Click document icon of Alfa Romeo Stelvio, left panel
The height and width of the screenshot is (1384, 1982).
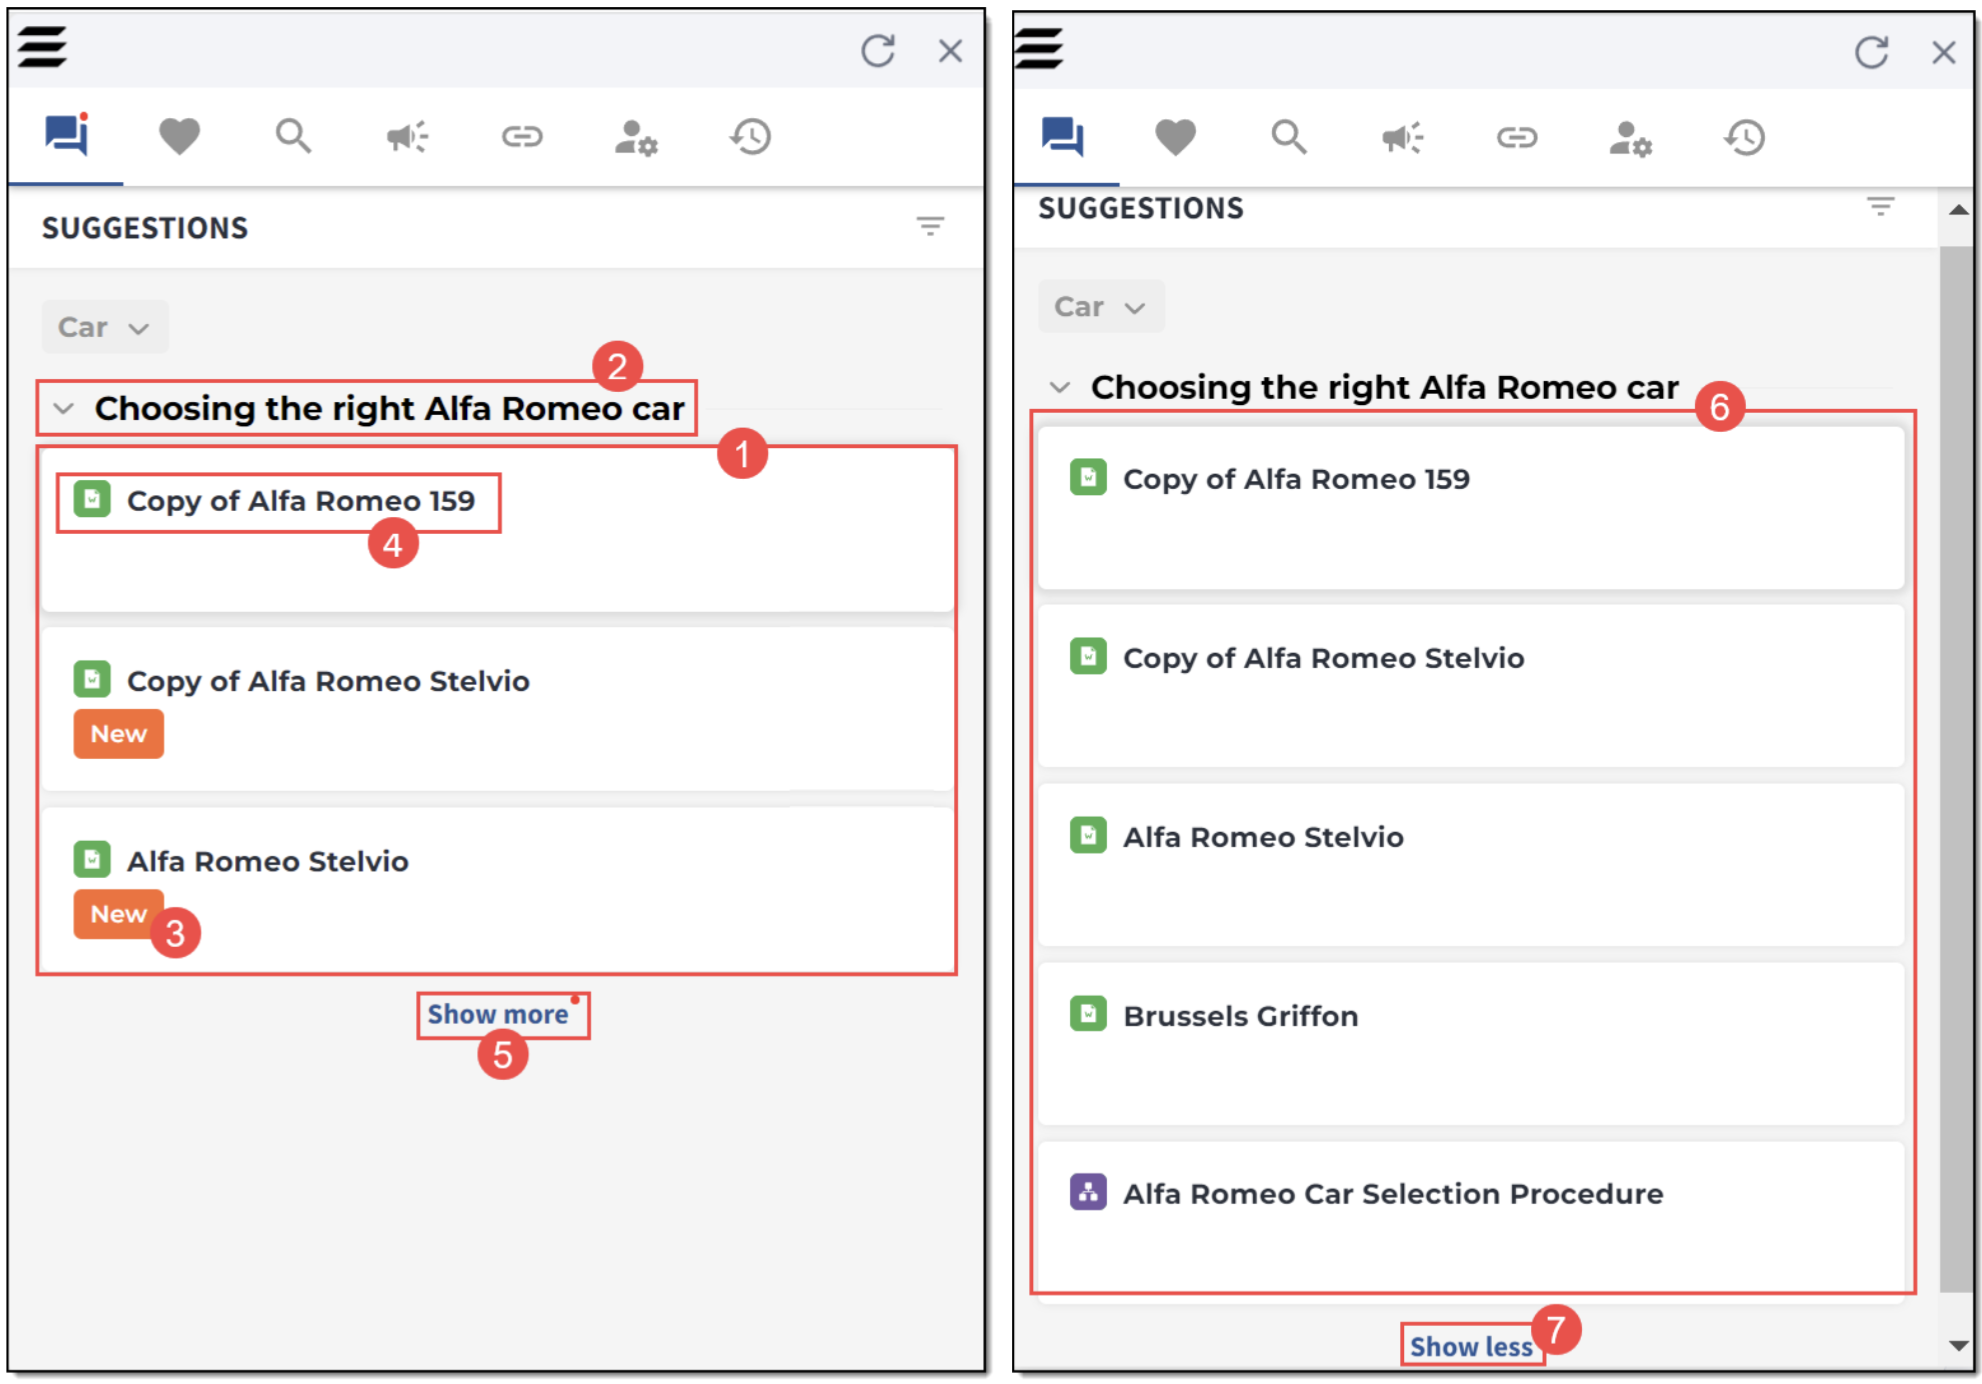(x=92, y=859)
